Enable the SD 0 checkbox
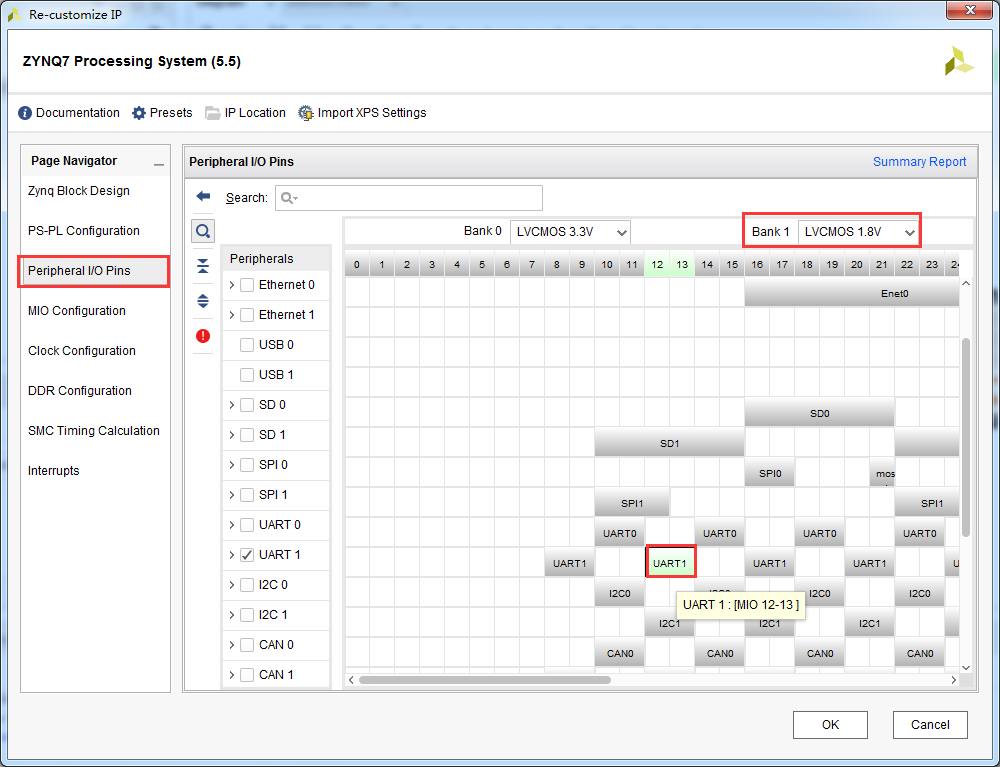Image resolution: width=1000 pixels, height=767 pixels. (x=247, y=405)
